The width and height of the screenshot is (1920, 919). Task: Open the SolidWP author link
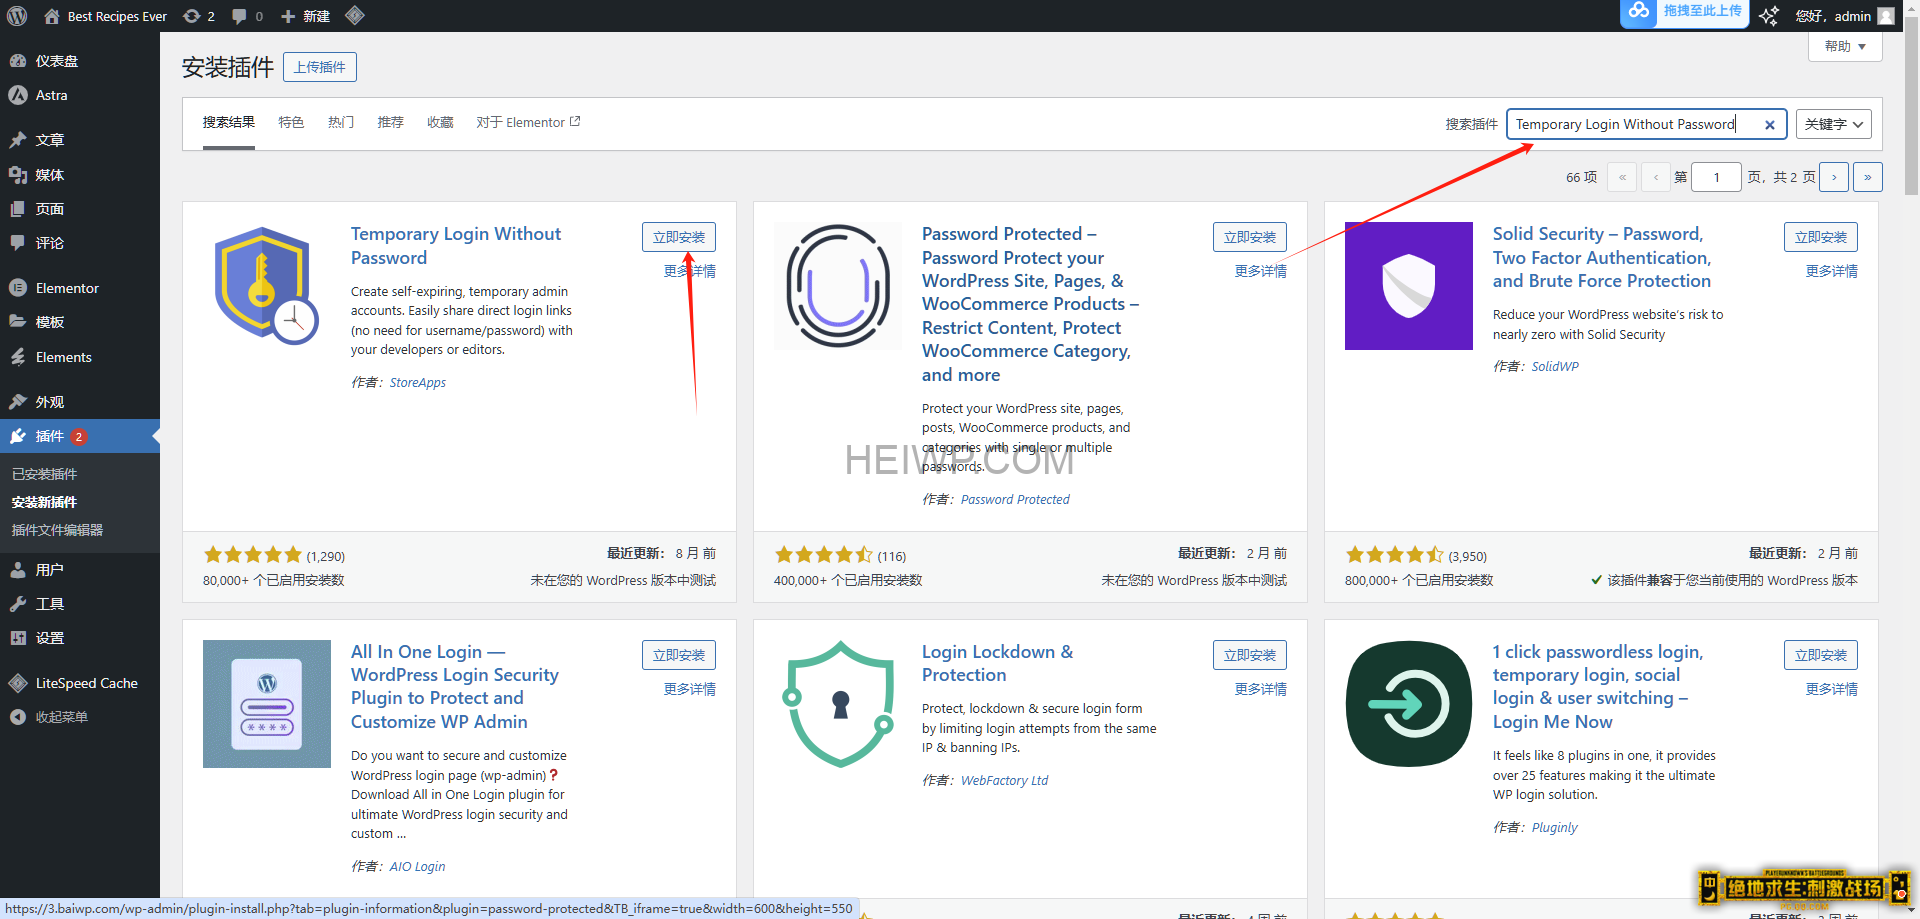click(1555, 367)
